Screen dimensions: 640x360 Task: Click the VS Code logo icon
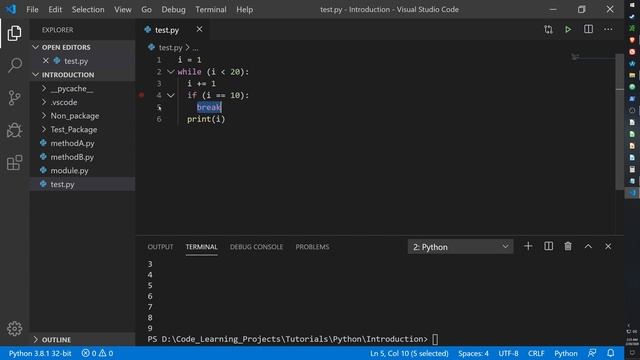pyautogui.click(x=11, y=9)
